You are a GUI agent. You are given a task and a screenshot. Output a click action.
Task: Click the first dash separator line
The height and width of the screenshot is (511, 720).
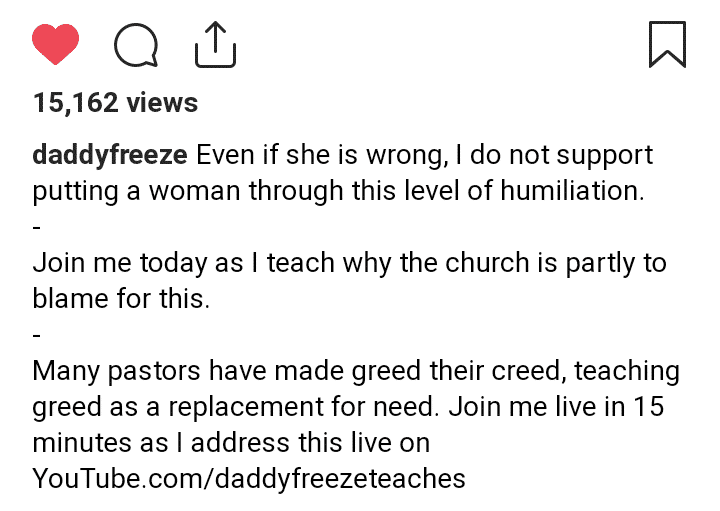[37, 227]
